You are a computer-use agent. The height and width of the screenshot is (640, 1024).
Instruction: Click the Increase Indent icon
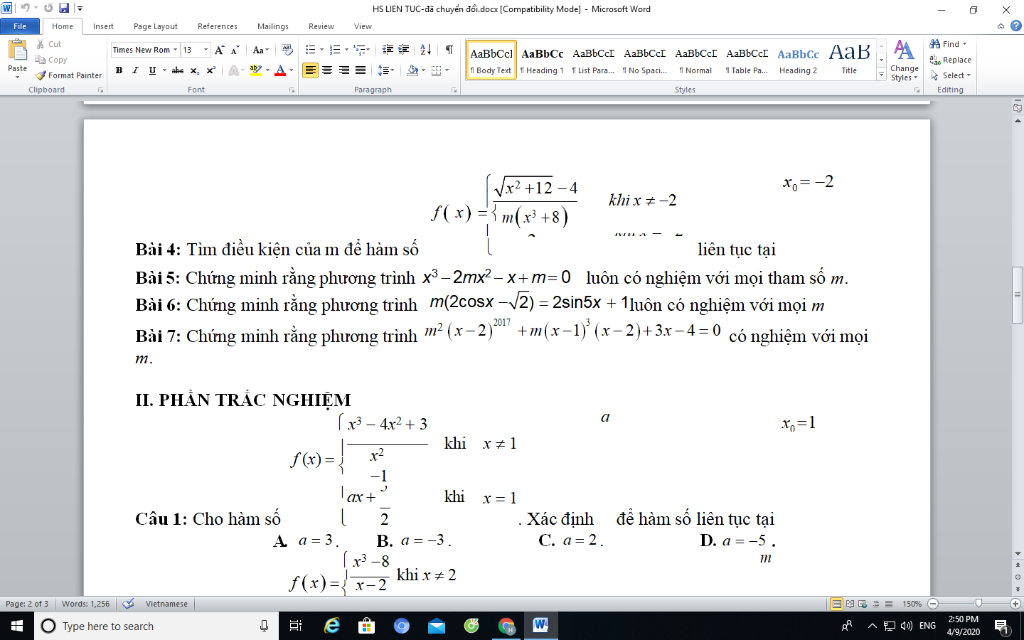(x=404, y=50)
